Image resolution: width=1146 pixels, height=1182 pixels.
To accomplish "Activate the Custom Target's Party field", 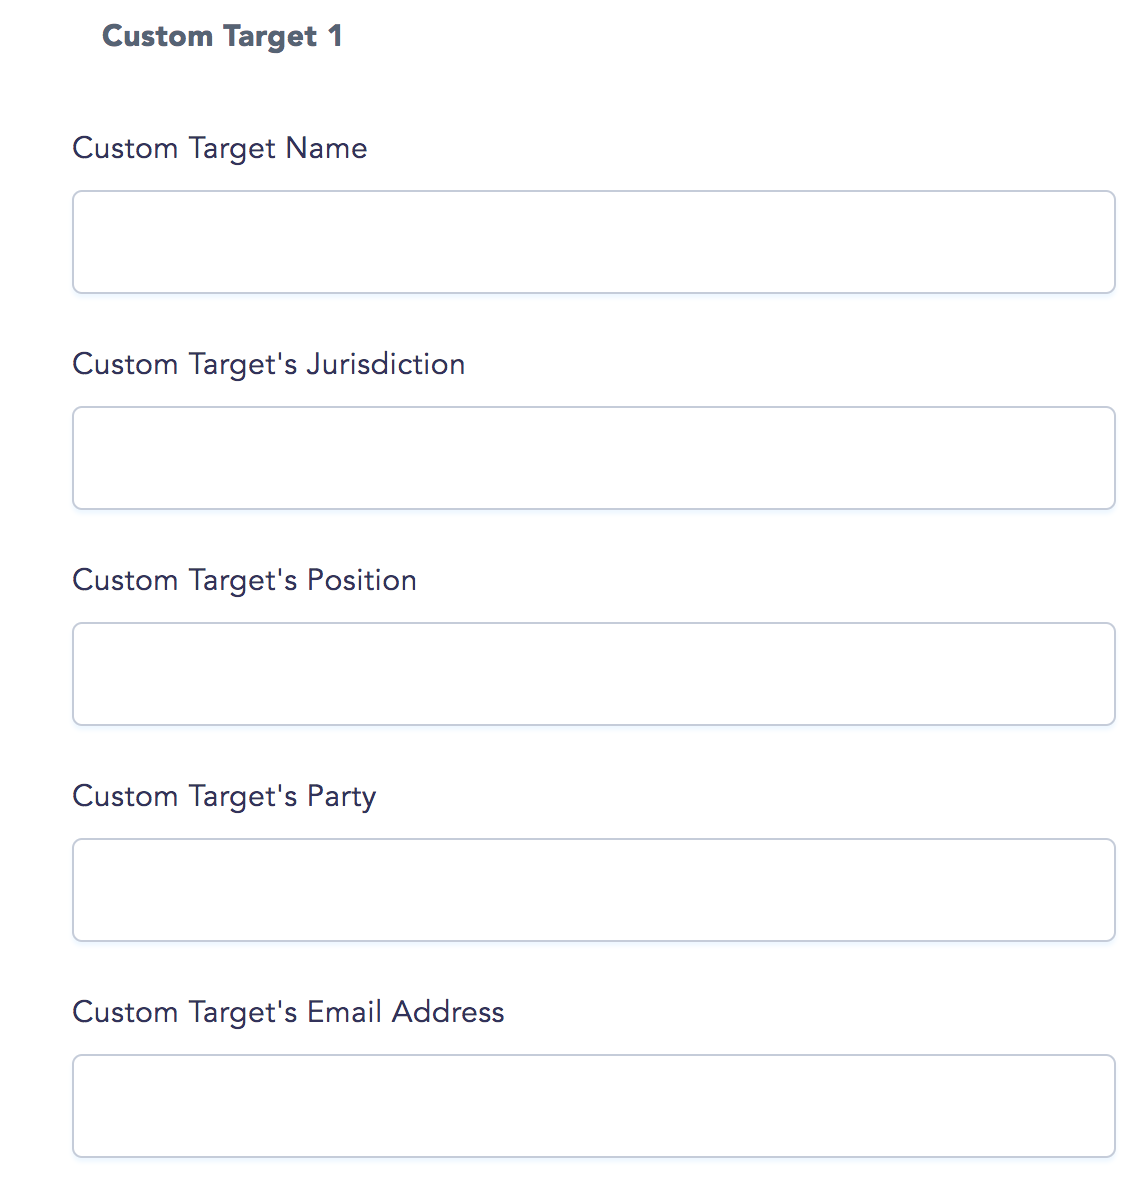I will [593, 890].
